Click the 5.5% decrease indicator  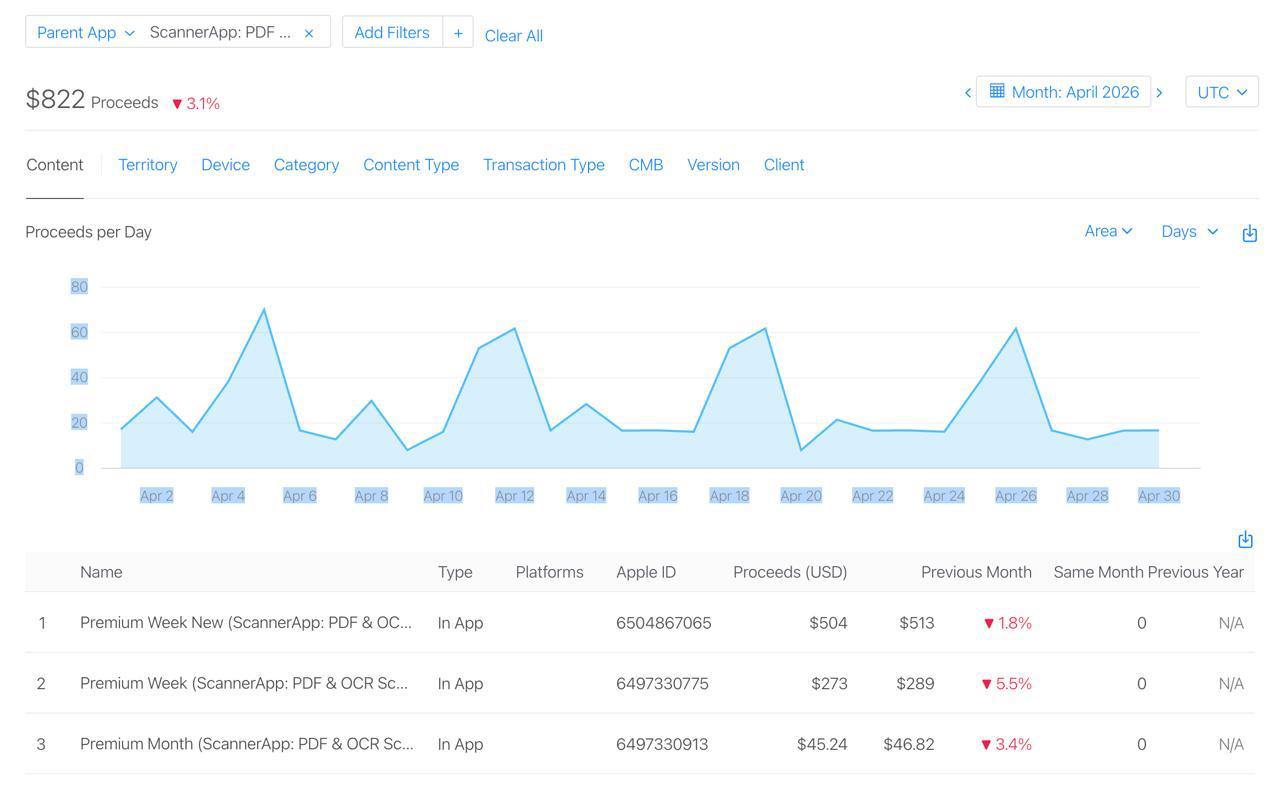point(1007,684)
